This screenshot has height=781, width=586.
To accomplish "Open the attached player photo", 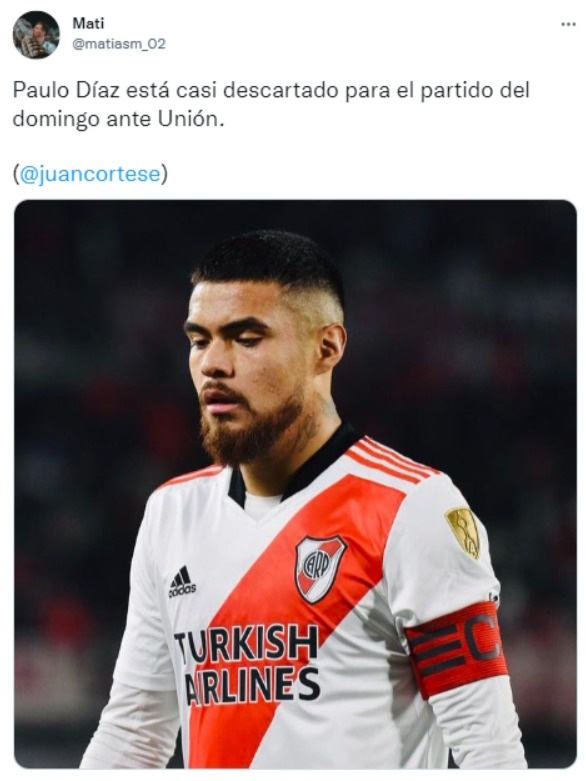I will (x=295, y=484).
